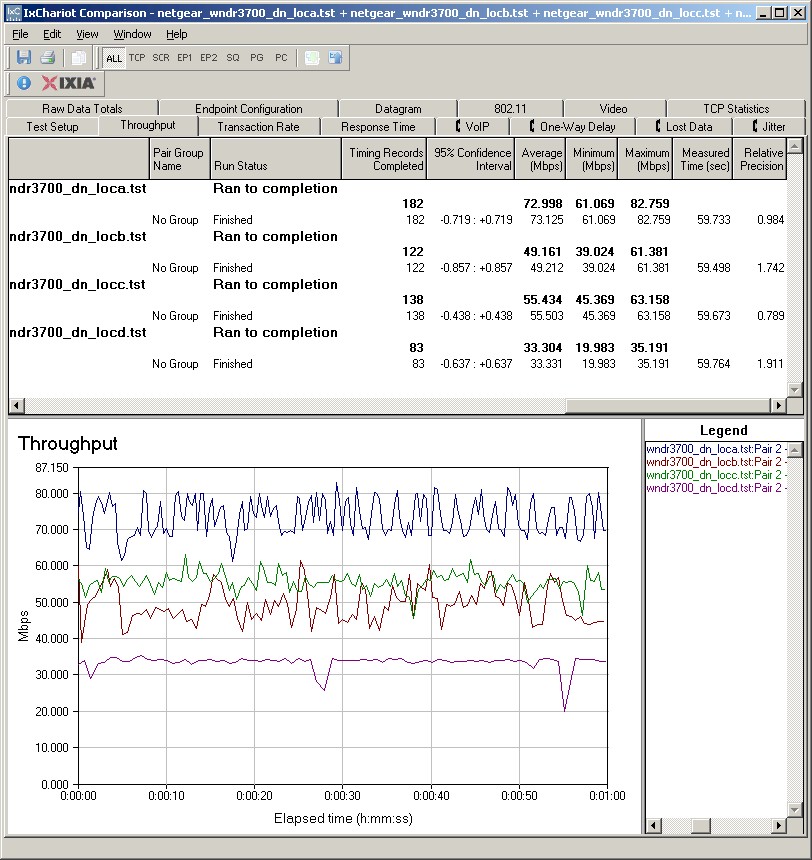This screenshot has width=812, height=860.
Task: Select the ndr3700_dn_locc.tst row
Action: pyautogui.click(x=398, y=284)
